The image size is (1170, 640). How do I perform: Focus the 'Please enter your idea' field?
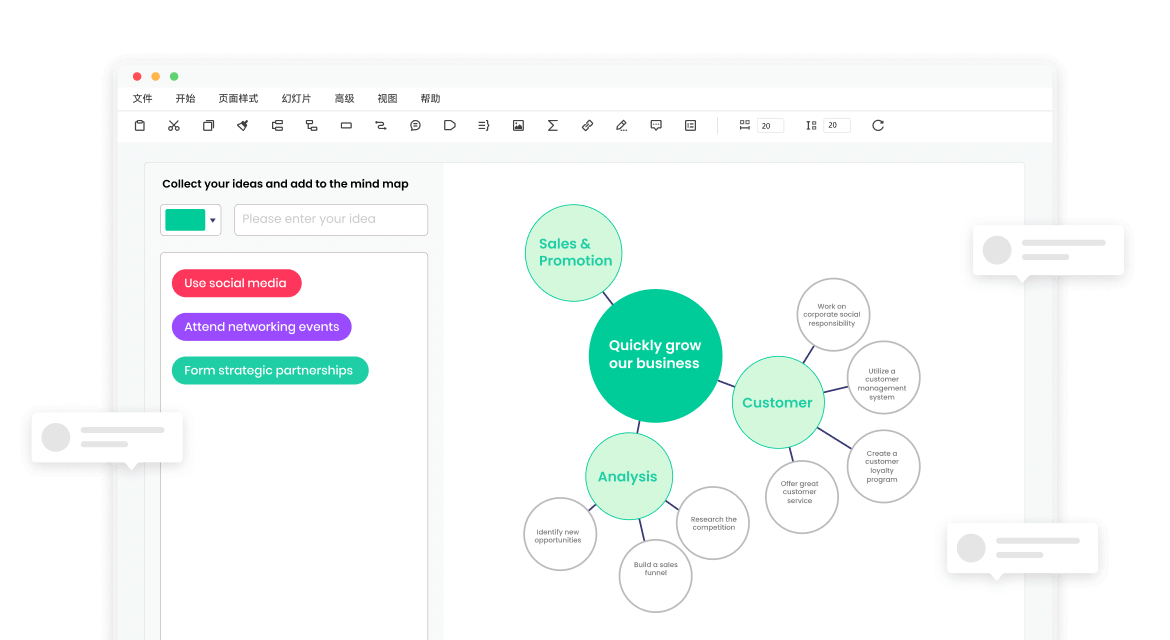point(331,219)
